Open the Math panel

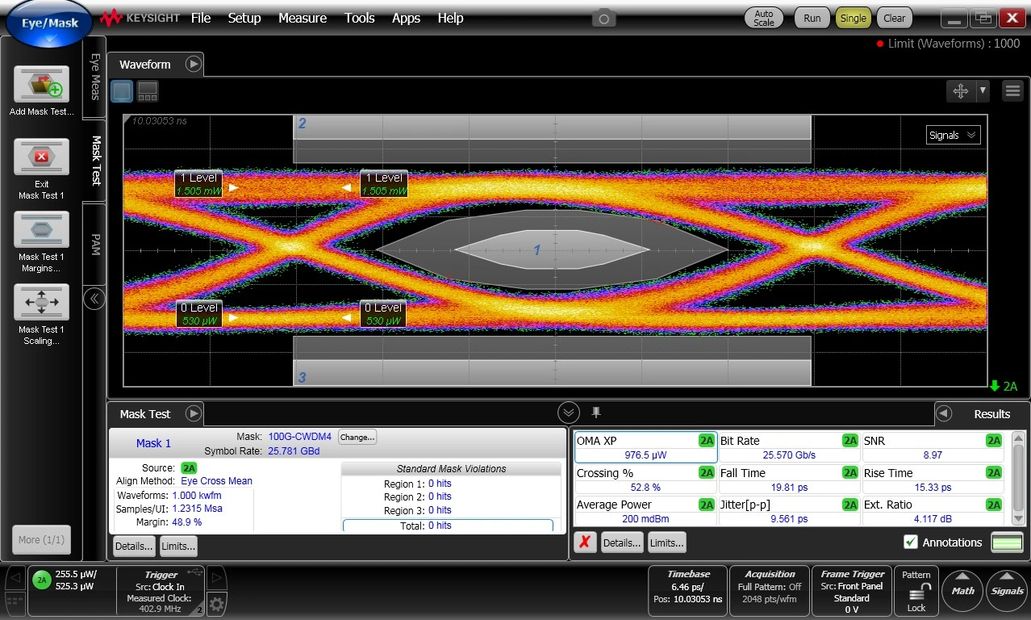[x=961, y=591]
